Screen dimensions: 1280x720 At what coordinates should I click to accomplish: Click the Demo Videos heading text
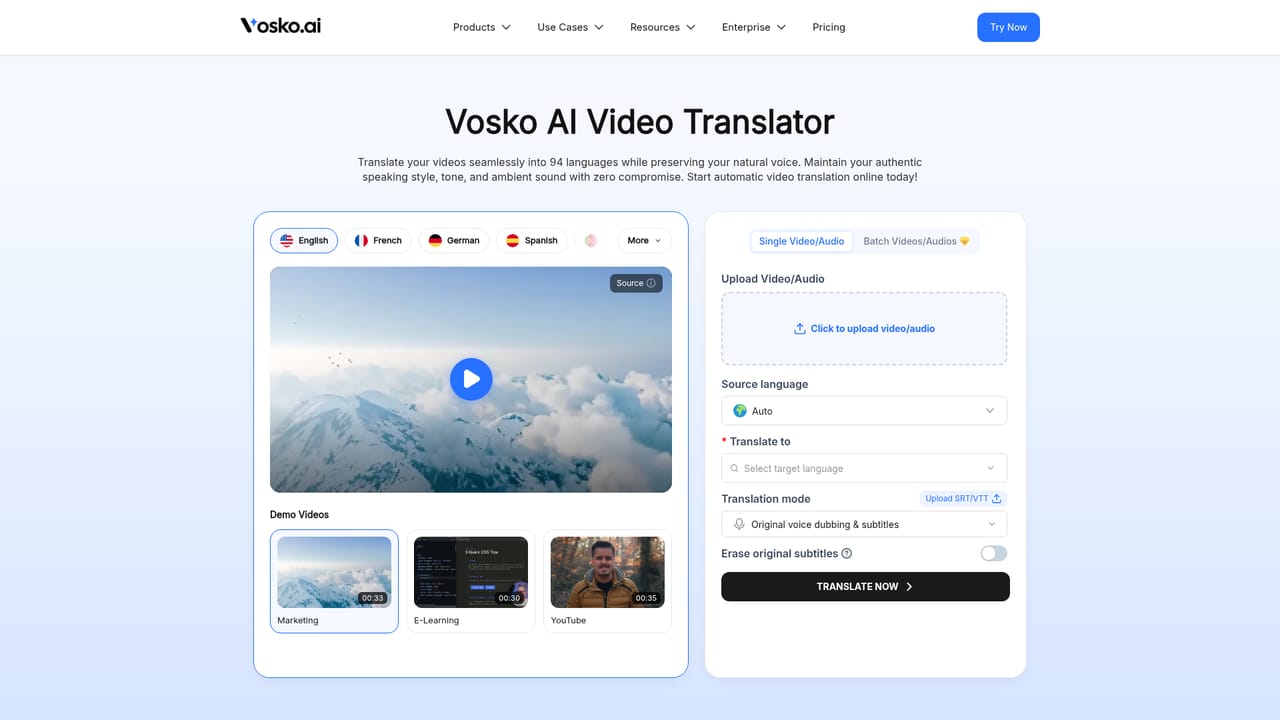pos(299,515)
